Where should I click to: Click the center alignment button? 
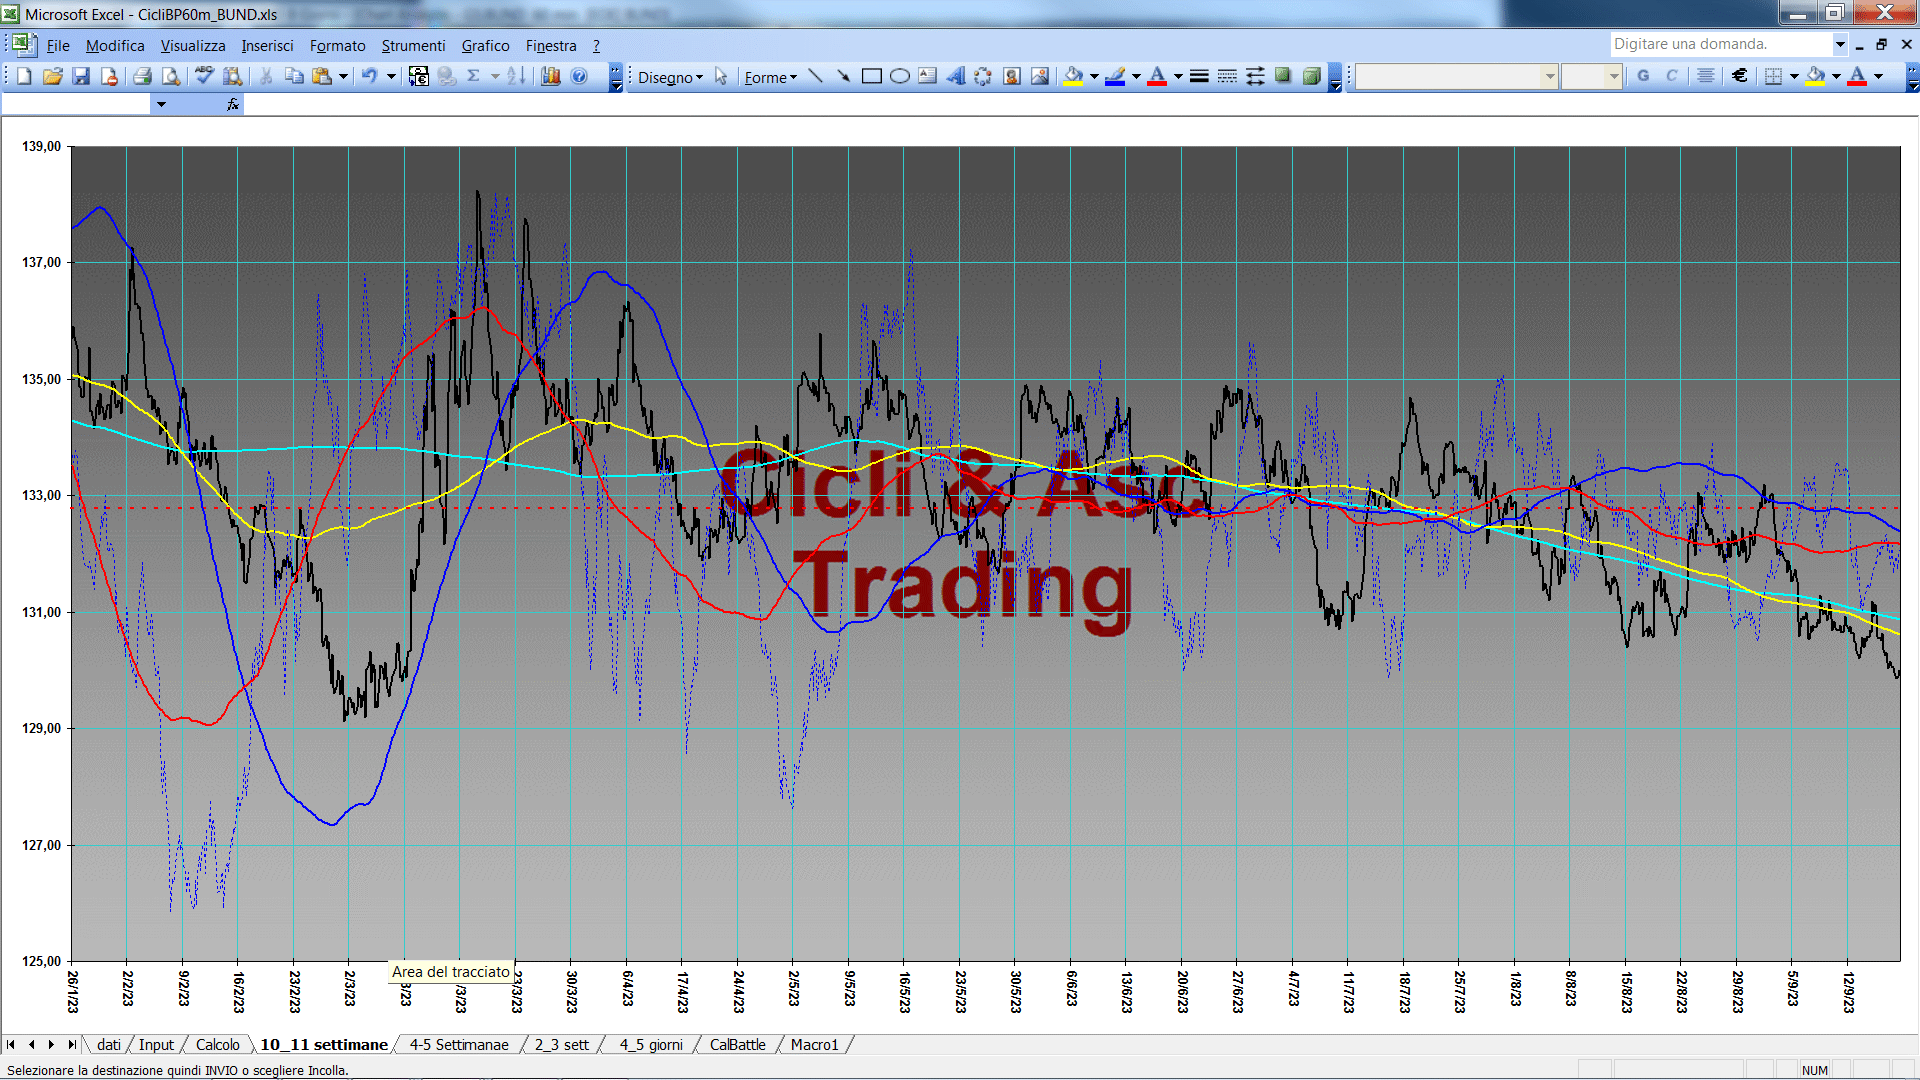[x=1706, y=76]
